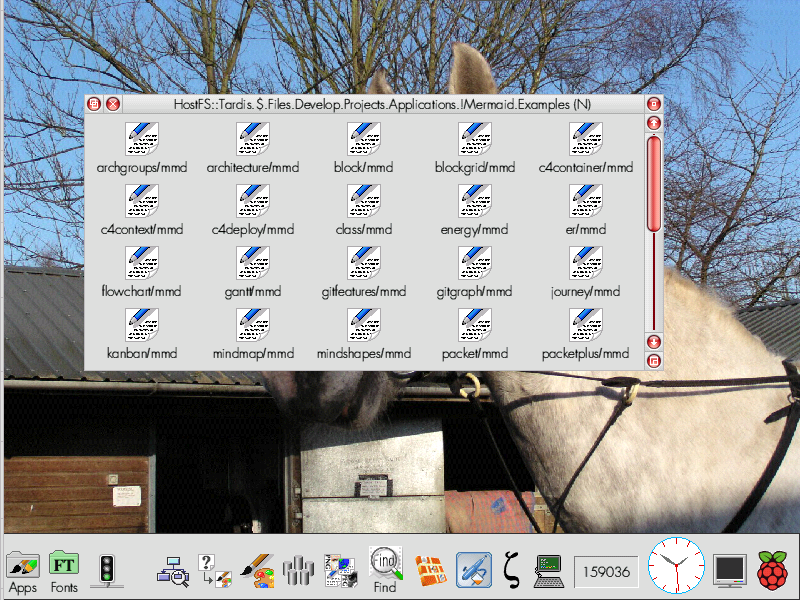
Task: Click the grey cylinders icon on the icon bar
Action: [x=298, y=571]
